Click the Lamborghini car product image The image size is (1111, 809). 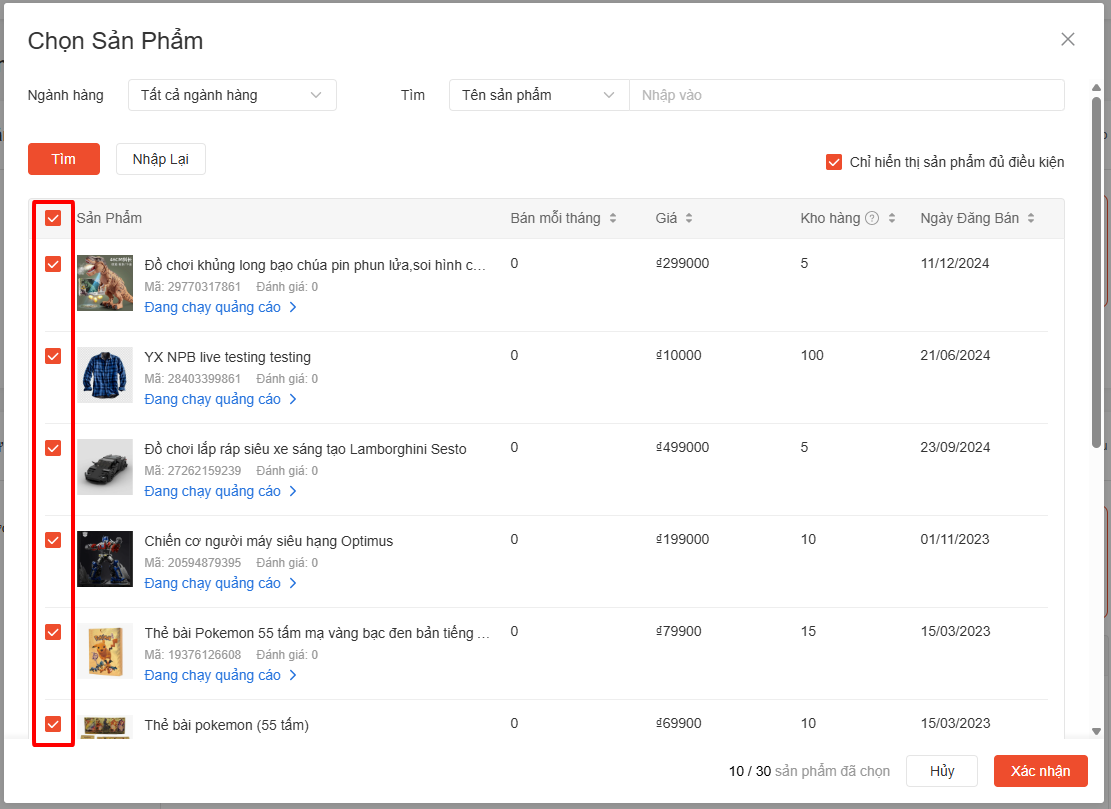(105, 467)
